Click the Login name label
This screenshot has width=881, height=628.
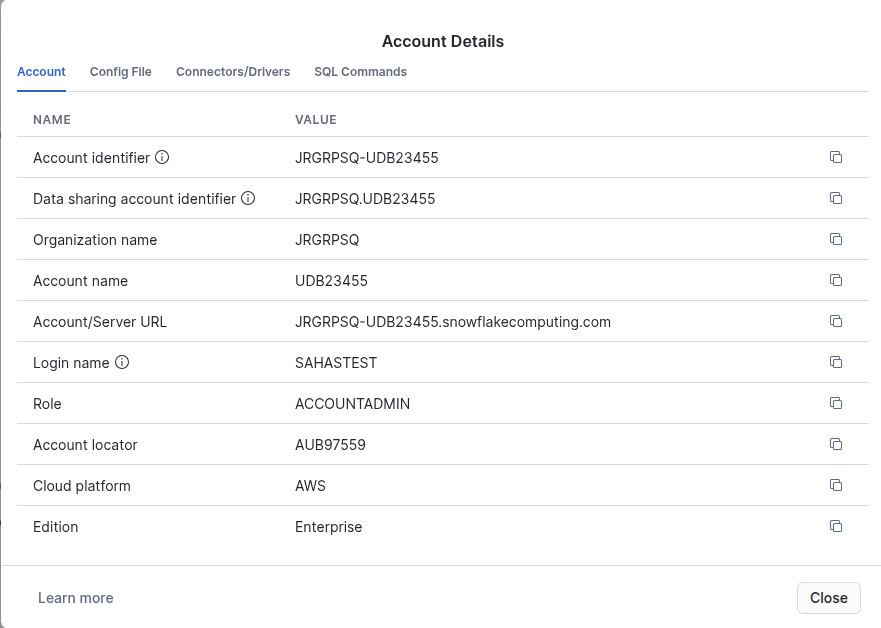pos(71,363)
